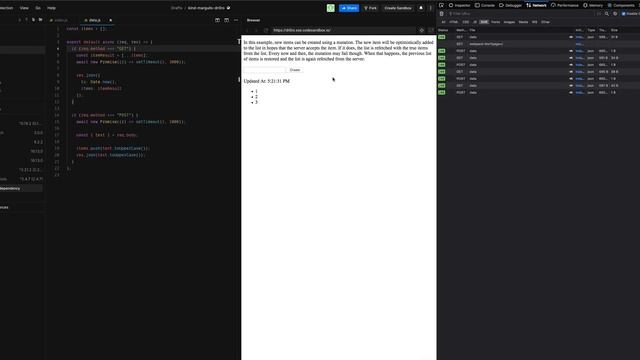640x360 pixels.
Task: Click the new file icon in explorer
Action: coord(33,20)
